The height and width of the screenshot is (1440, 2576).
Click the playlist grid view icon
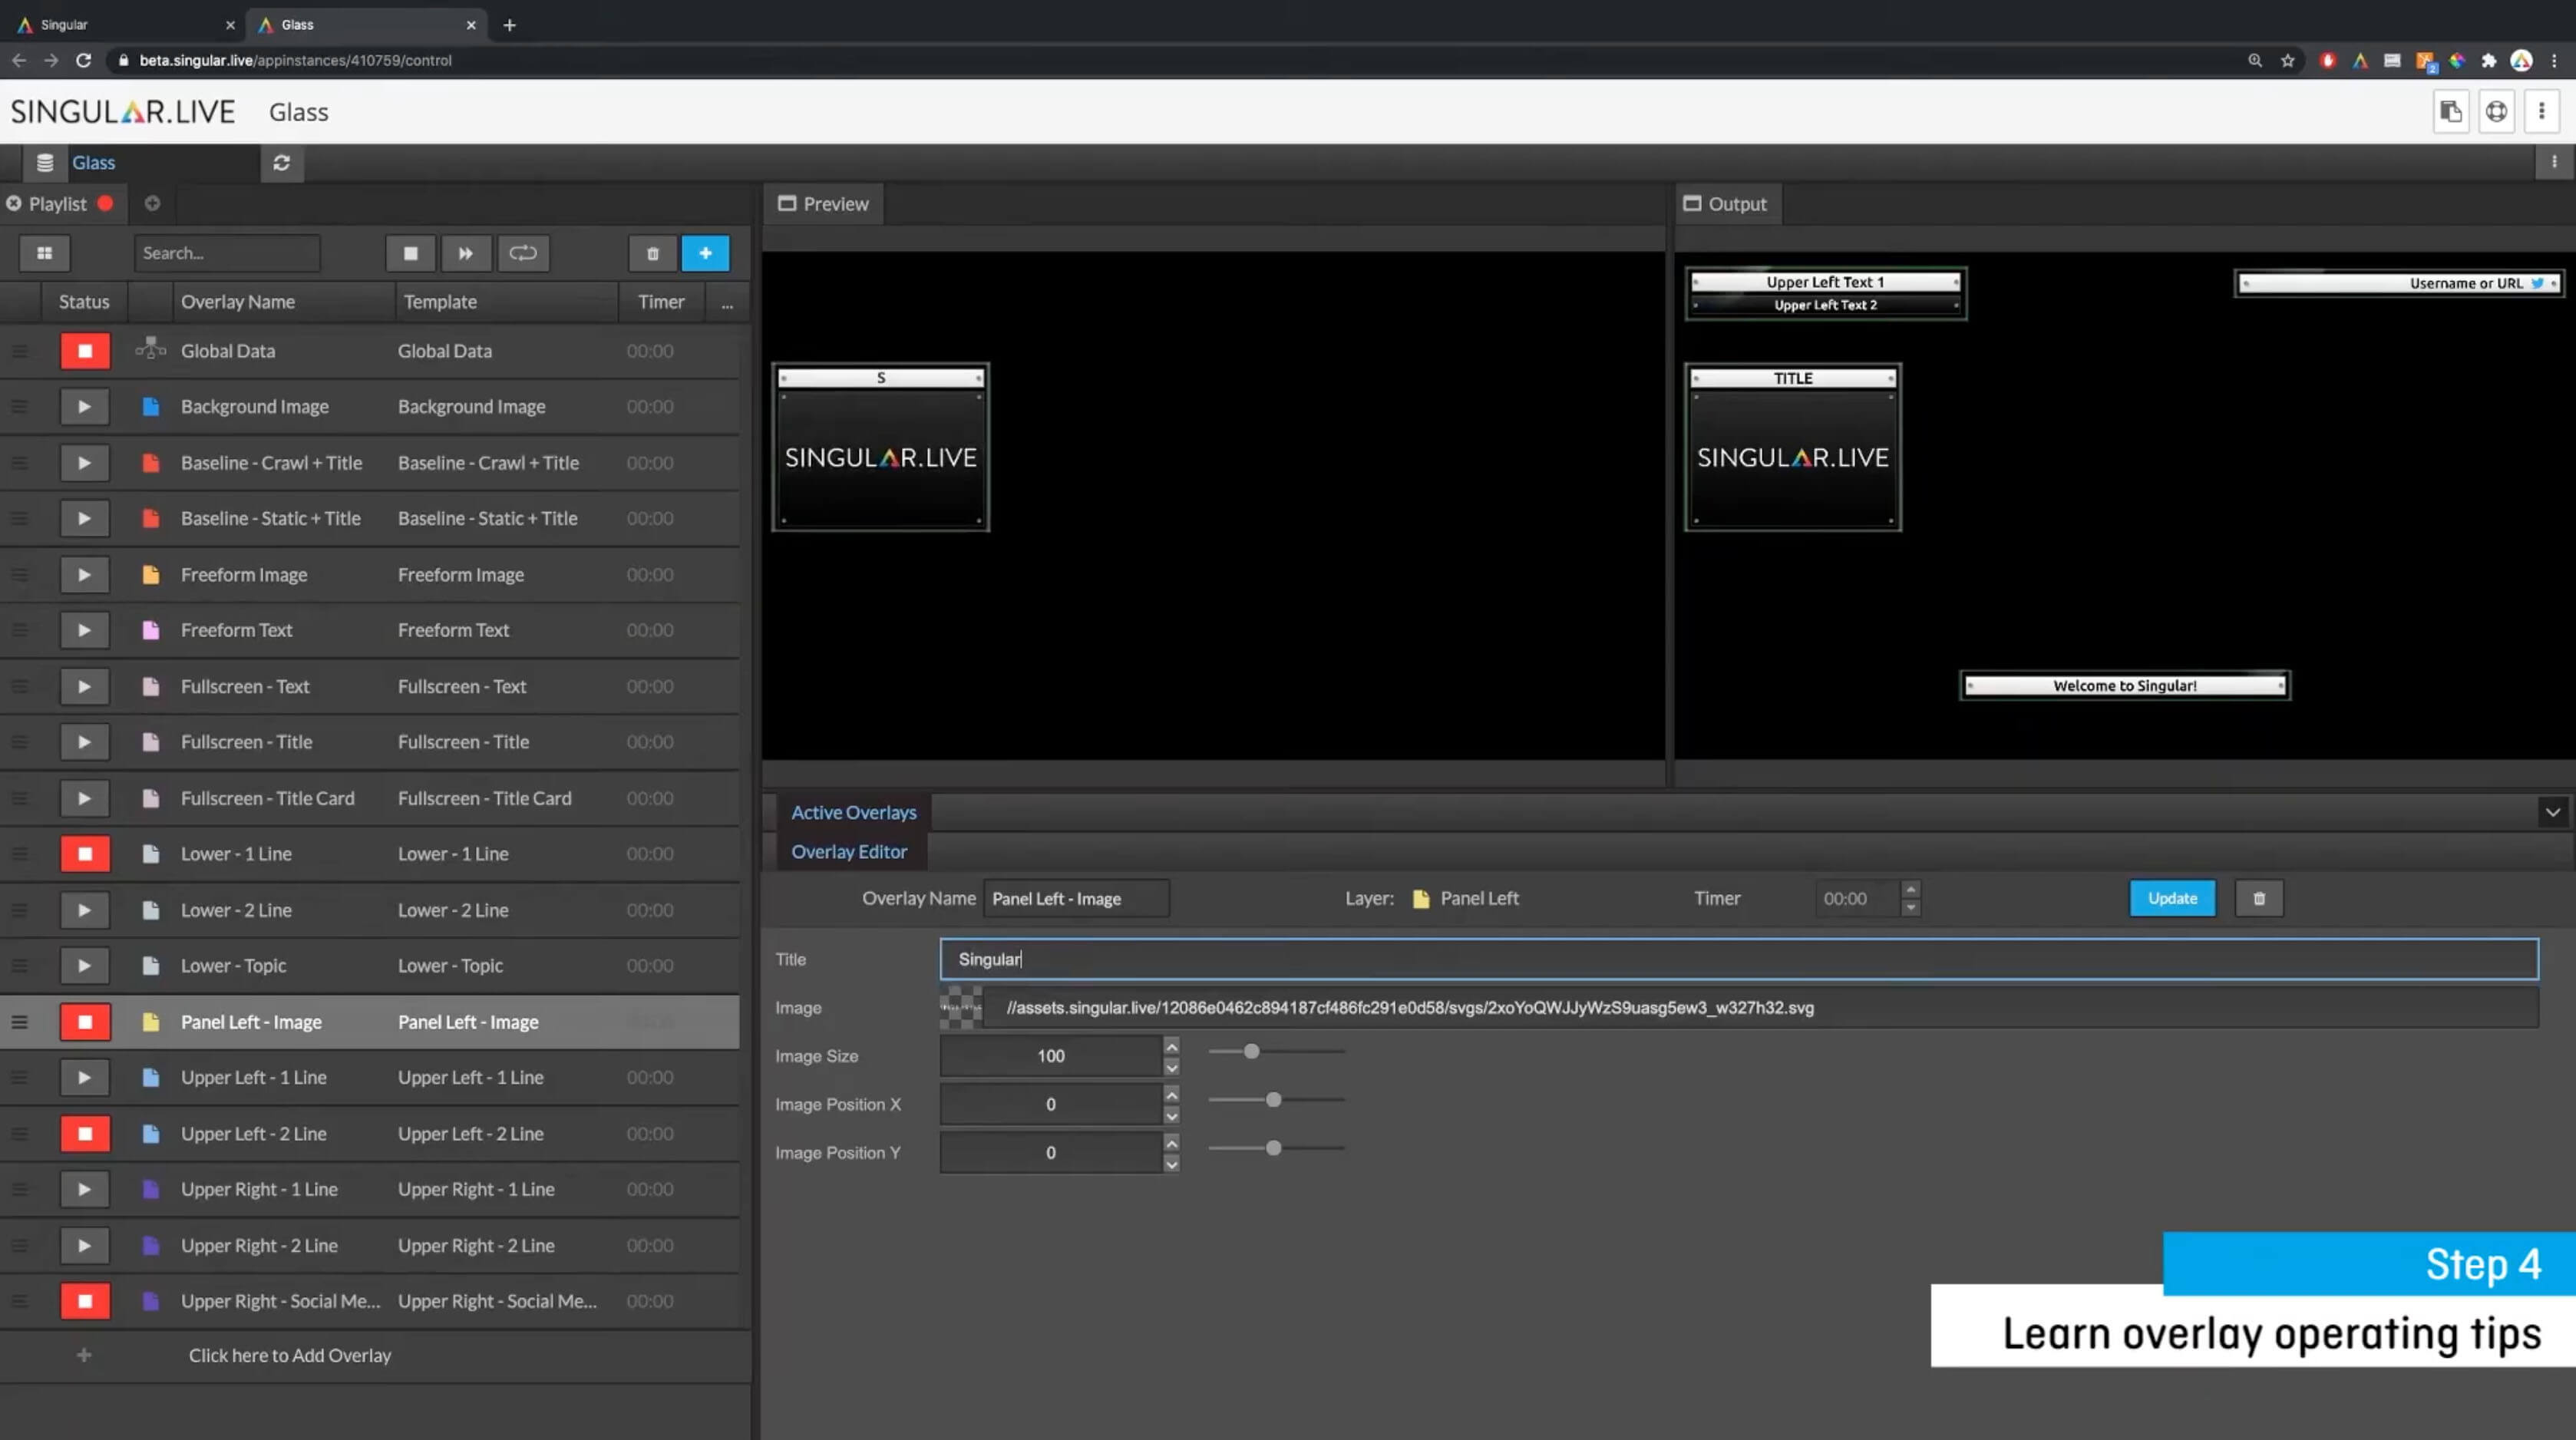(x=44, y=253)
